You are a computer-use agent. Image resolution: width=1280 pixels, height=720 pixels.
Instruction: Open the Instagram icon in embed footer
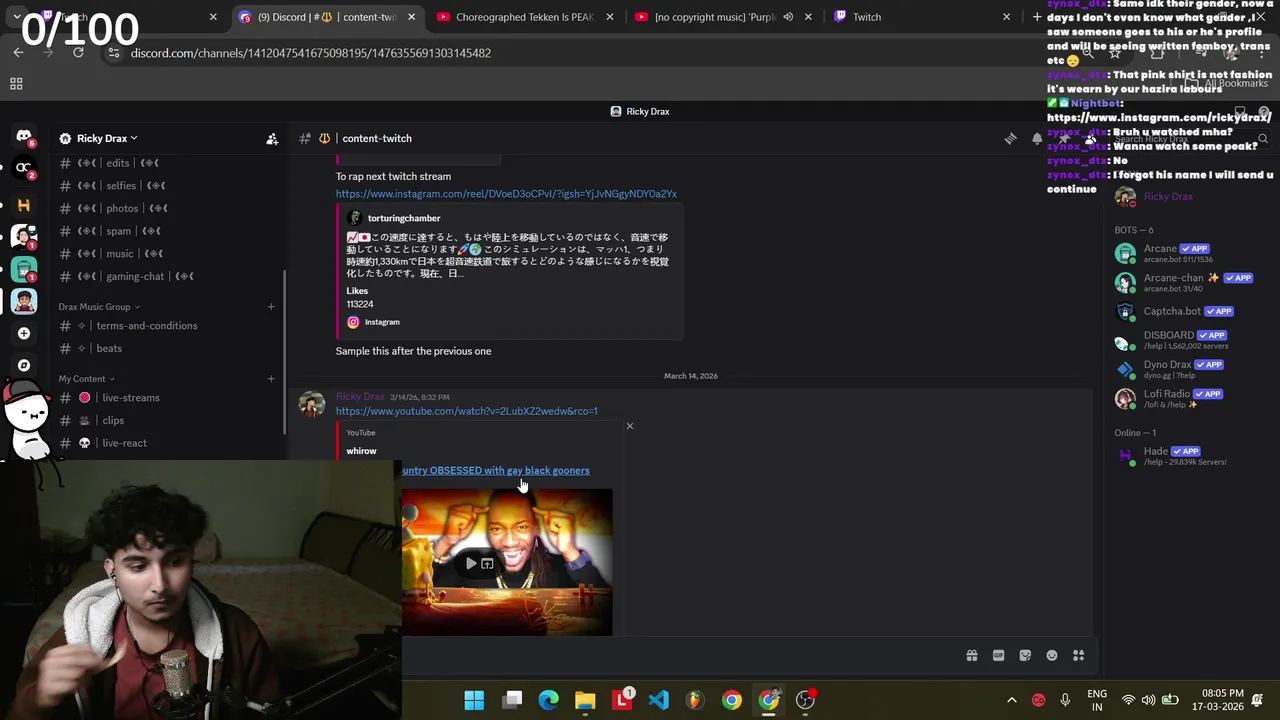pos(353,322)
